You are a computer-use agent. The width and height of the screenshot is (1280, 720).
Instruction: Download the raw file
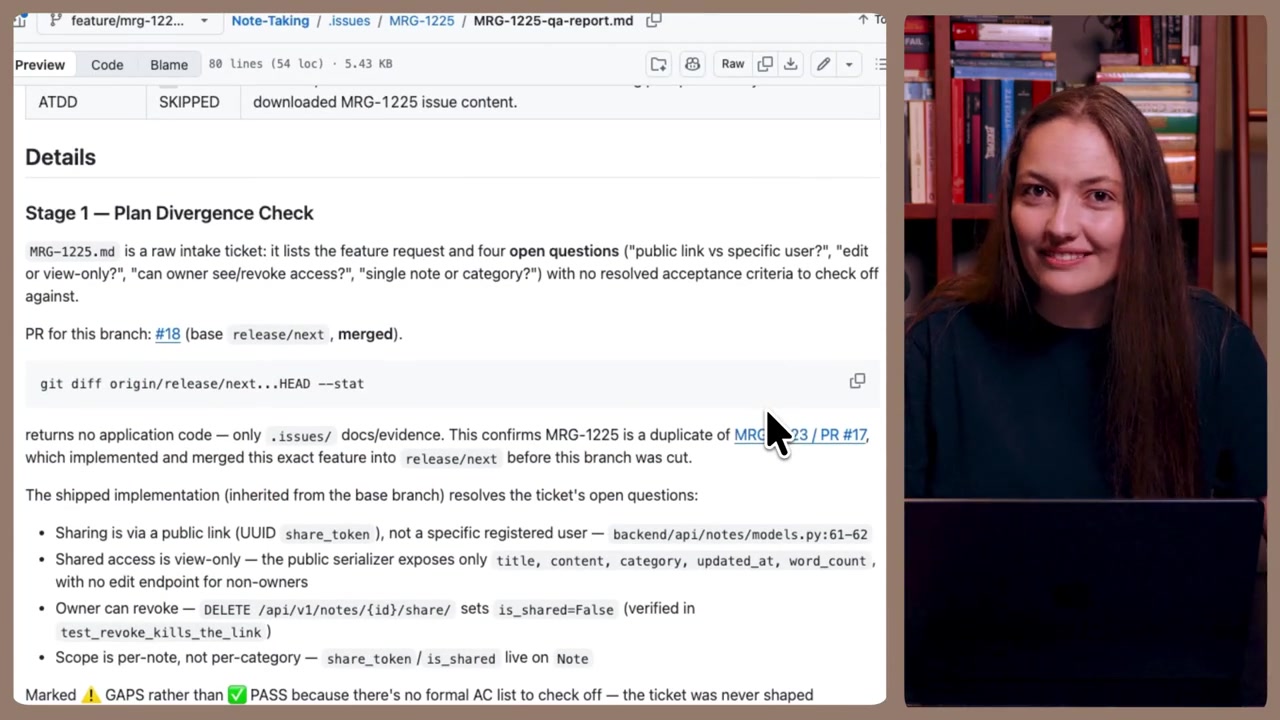pyautogui.click(x=790, y=64)
